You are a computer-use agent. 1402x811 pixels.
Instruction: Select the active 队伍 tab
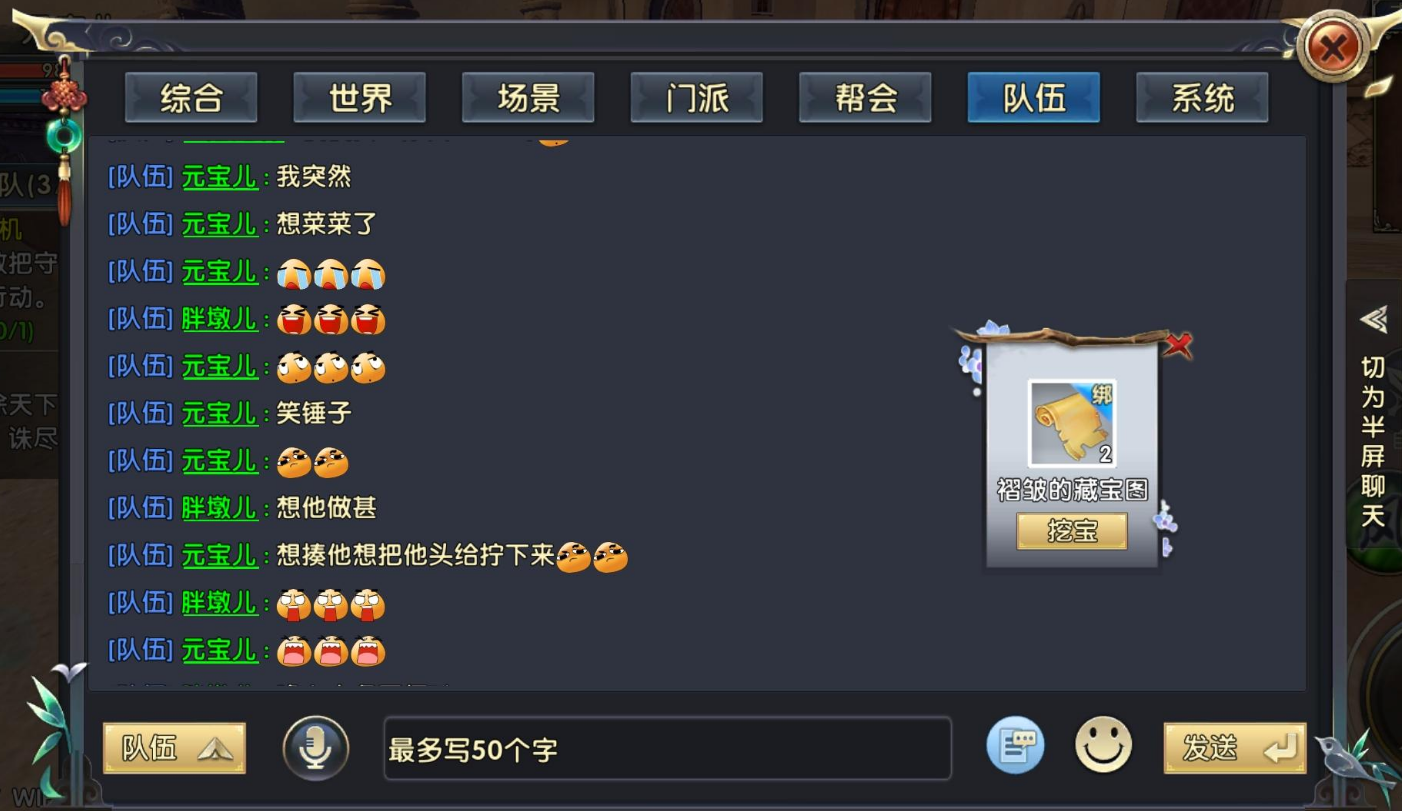click(1034, 98)
